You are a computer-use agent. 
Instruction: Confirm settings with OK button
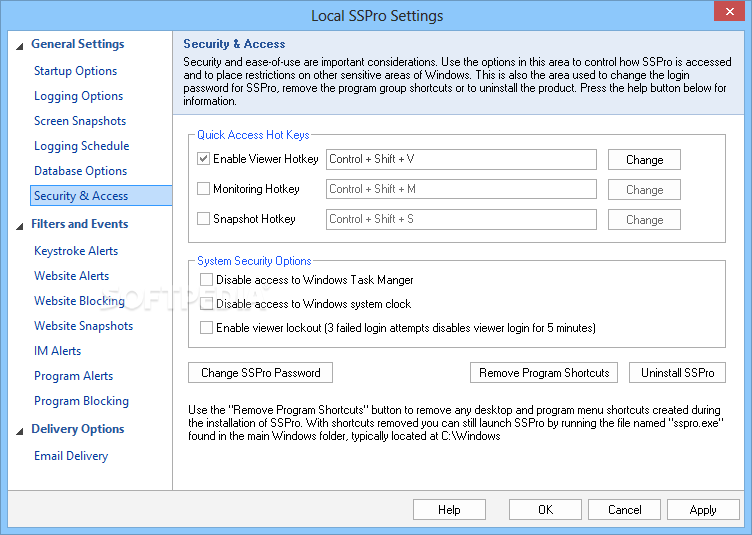(545, 509)
